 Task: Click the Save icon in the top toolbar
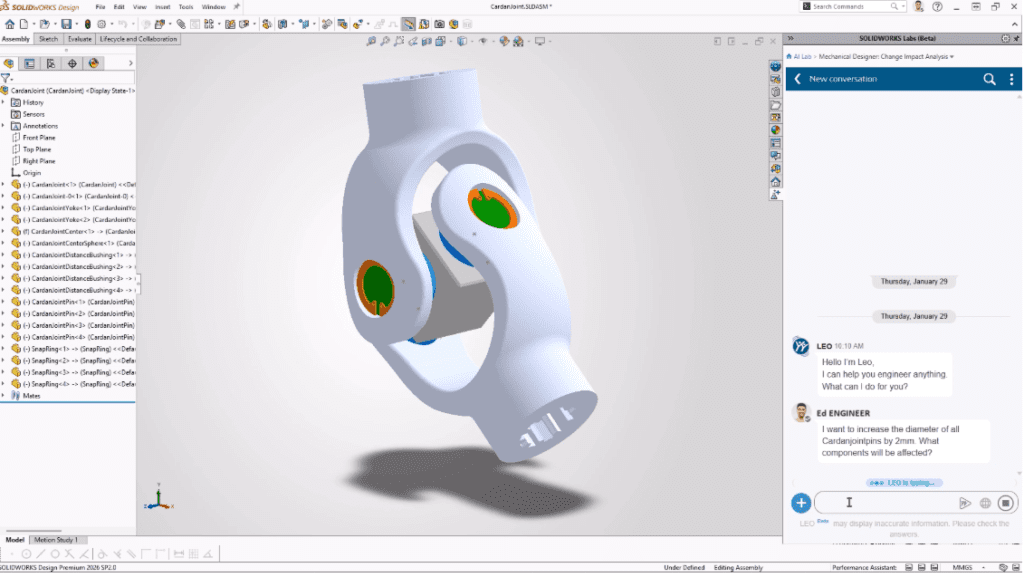coord(66,22)
